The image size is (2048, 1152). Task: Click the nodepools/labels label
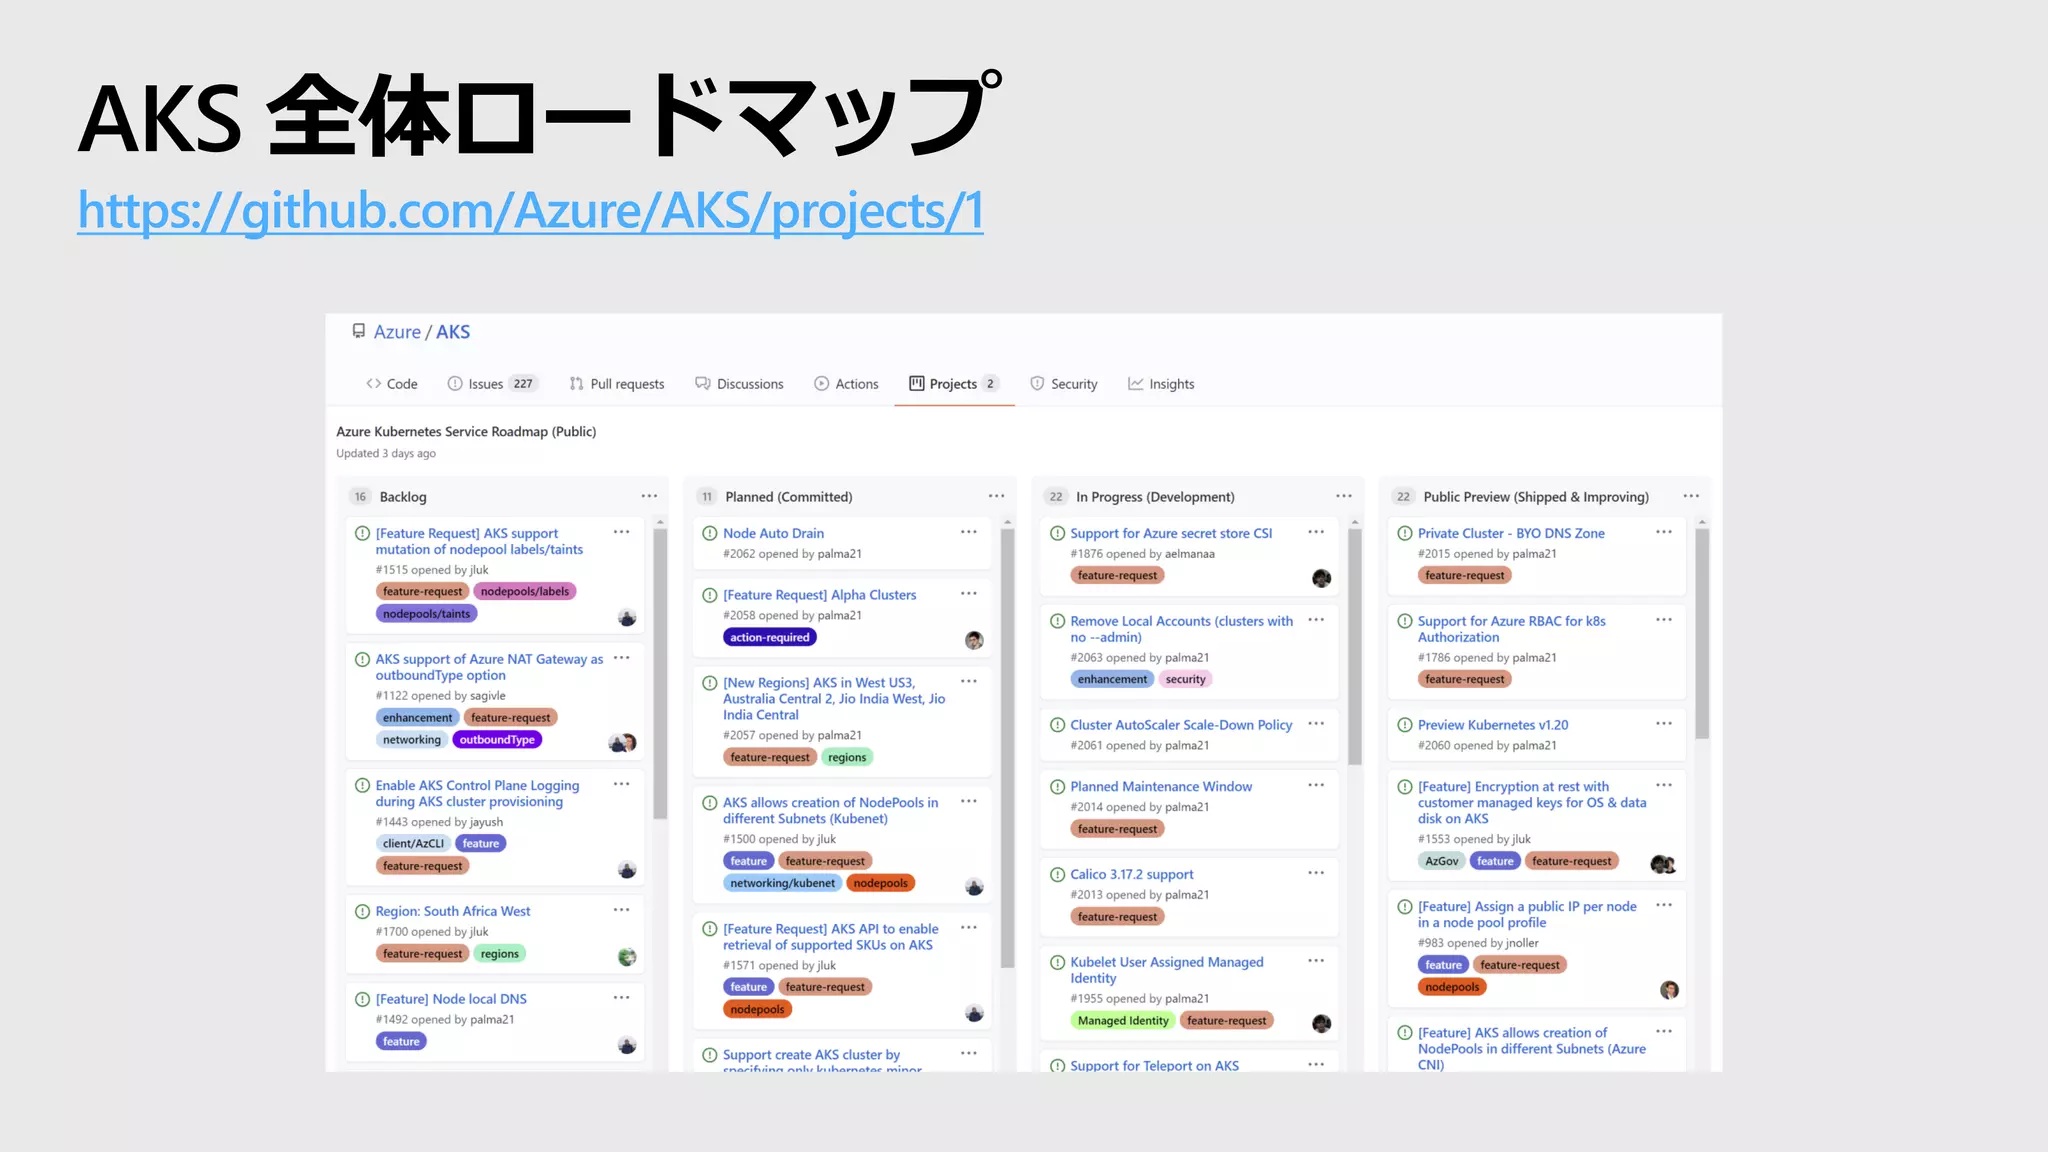pos(525,591)
